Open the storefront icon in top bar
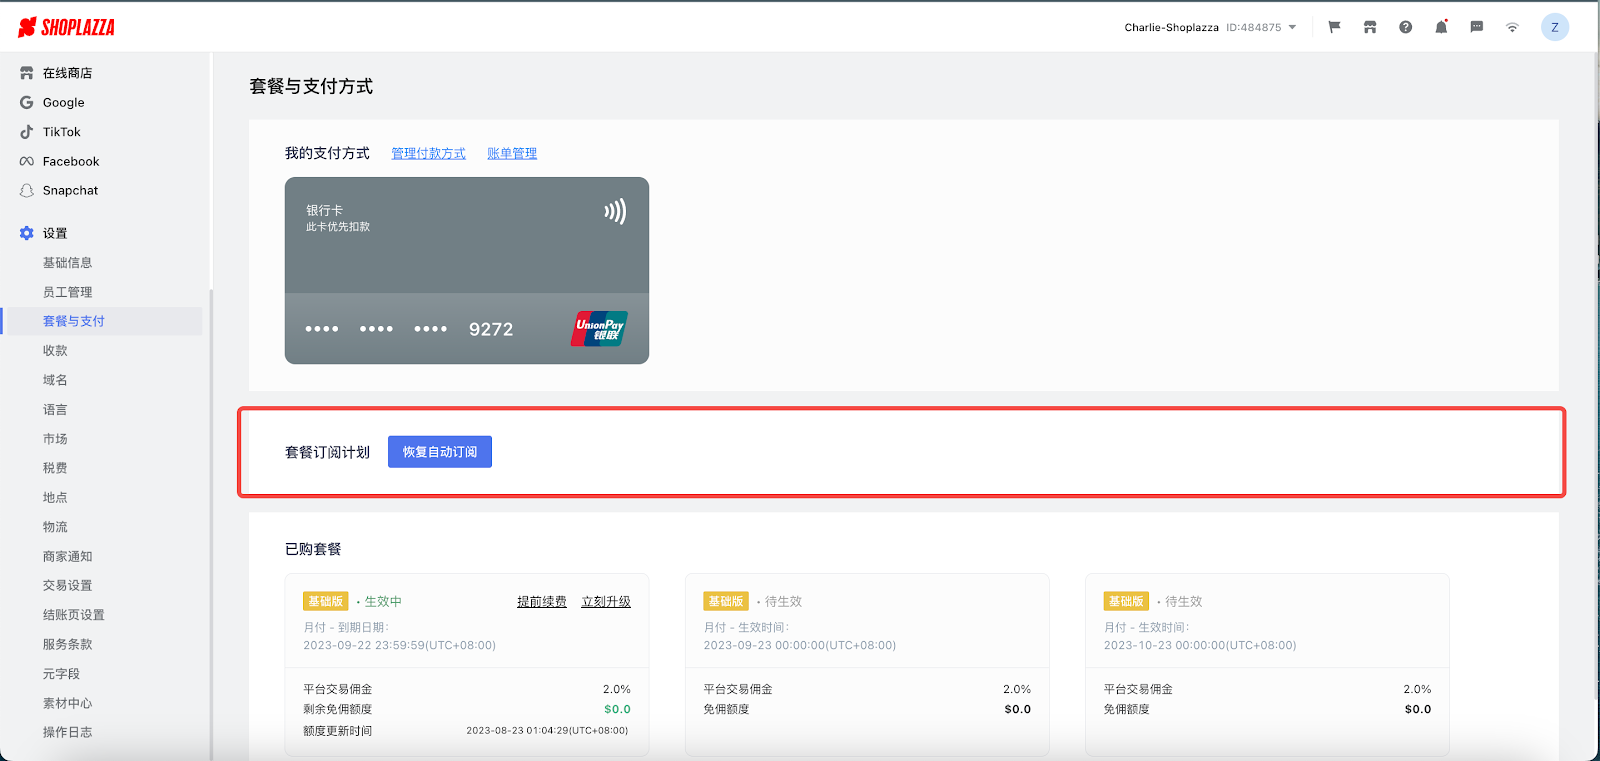 tap(1370, 27)
